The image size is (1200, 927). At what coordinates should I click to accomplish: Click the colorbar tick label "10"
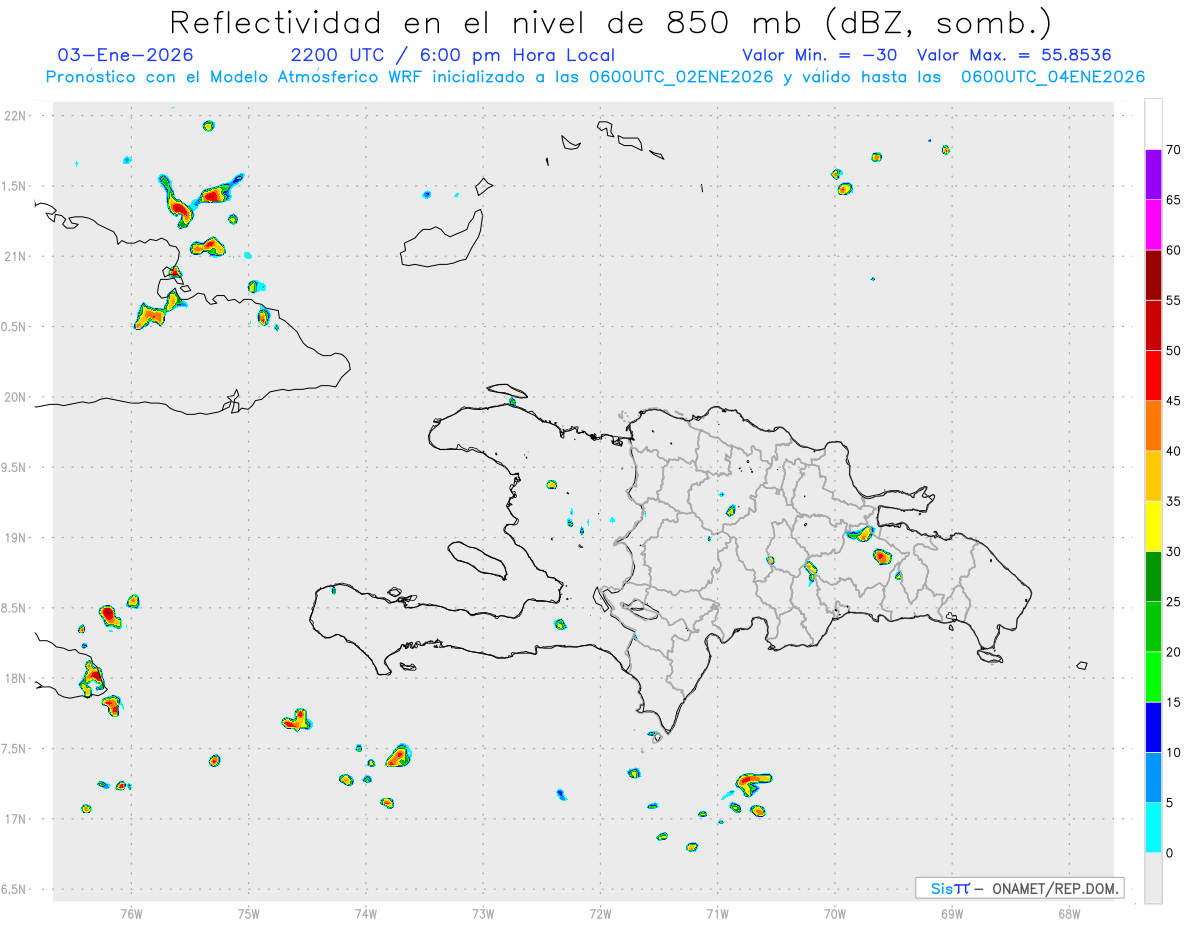coord(1174,752)
